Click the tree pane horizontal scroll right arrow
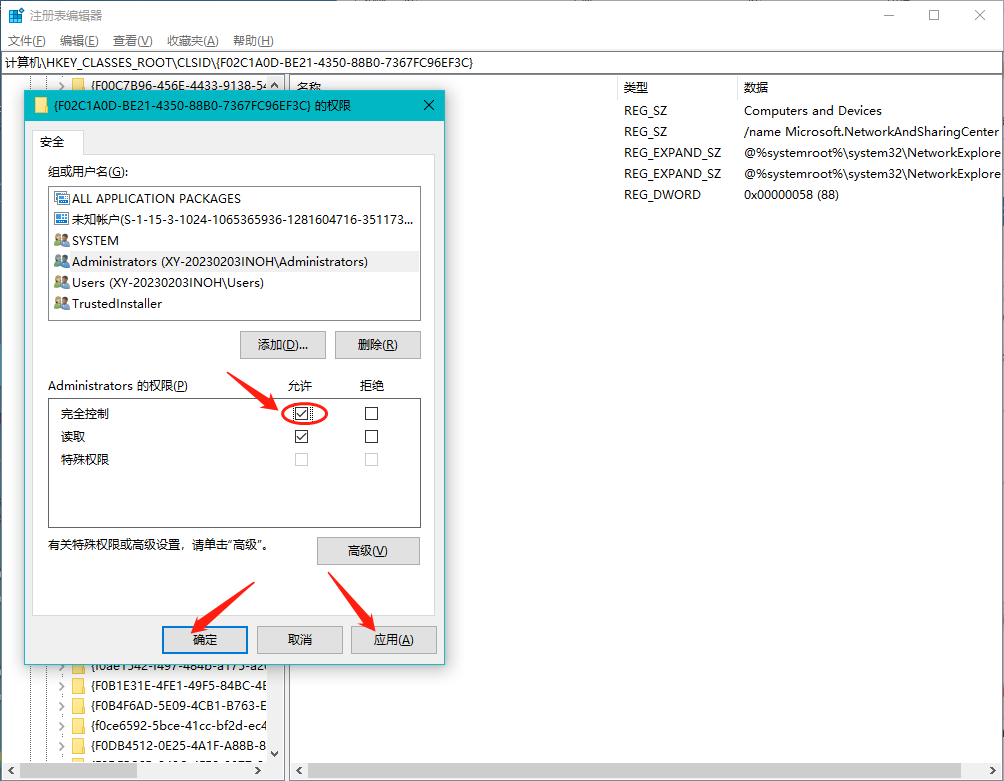The height and width of the screenshot is (781, 1004). click(x=258, y=770)
